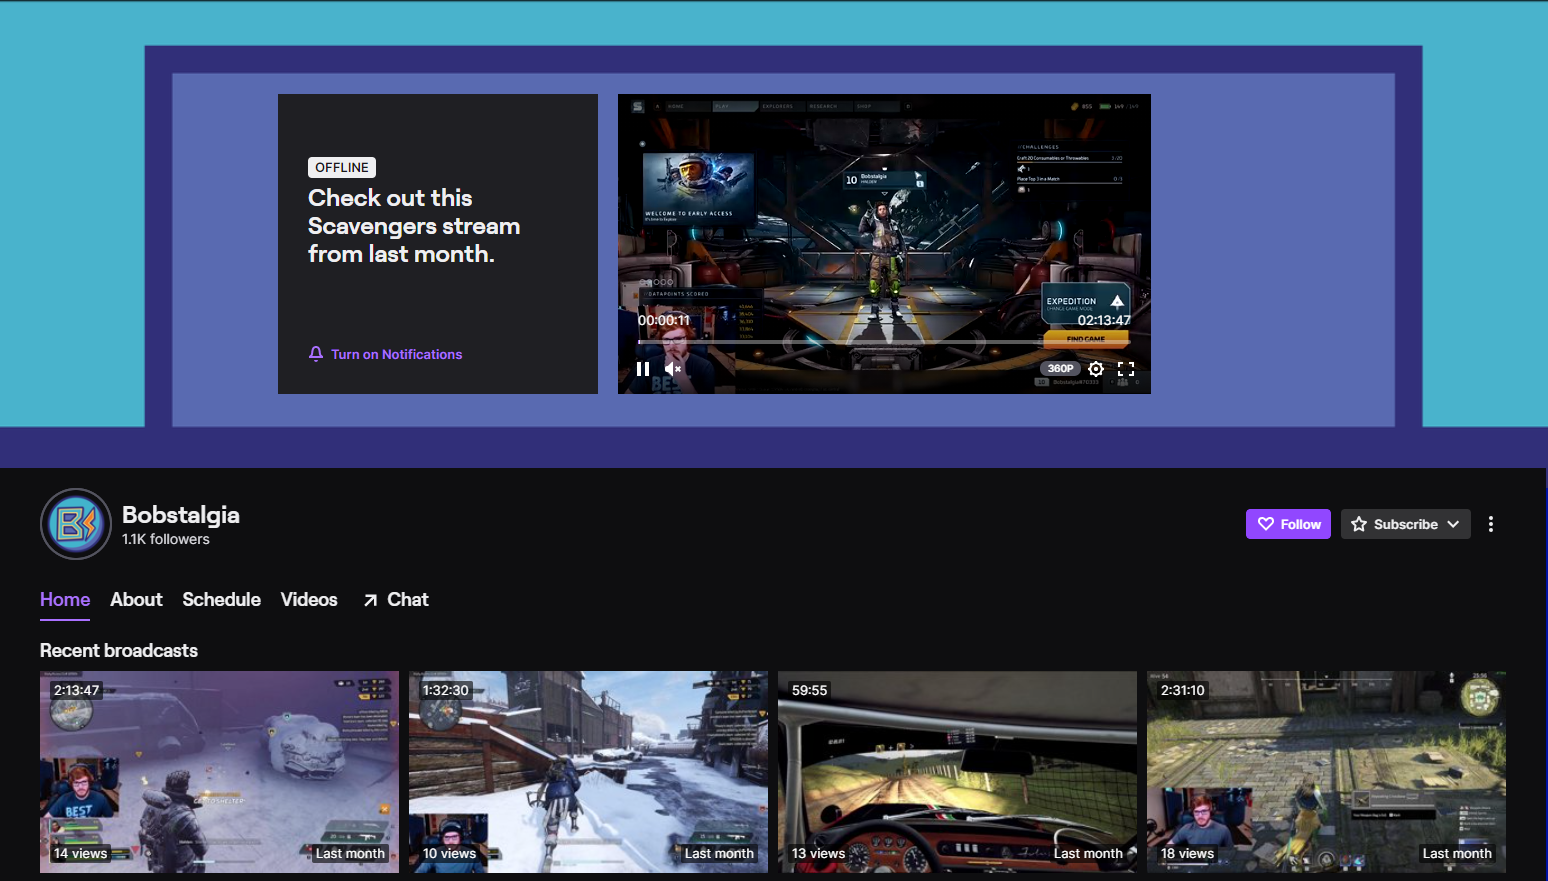Click the 13 views label
The height and width of the screenshot is (881, 1548).
(818, 854)
